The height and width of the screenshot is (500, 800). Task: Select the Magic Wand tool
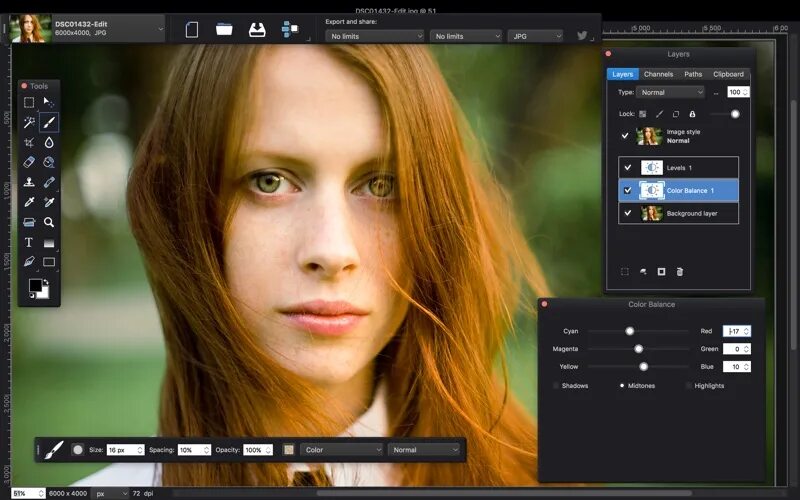29,122
